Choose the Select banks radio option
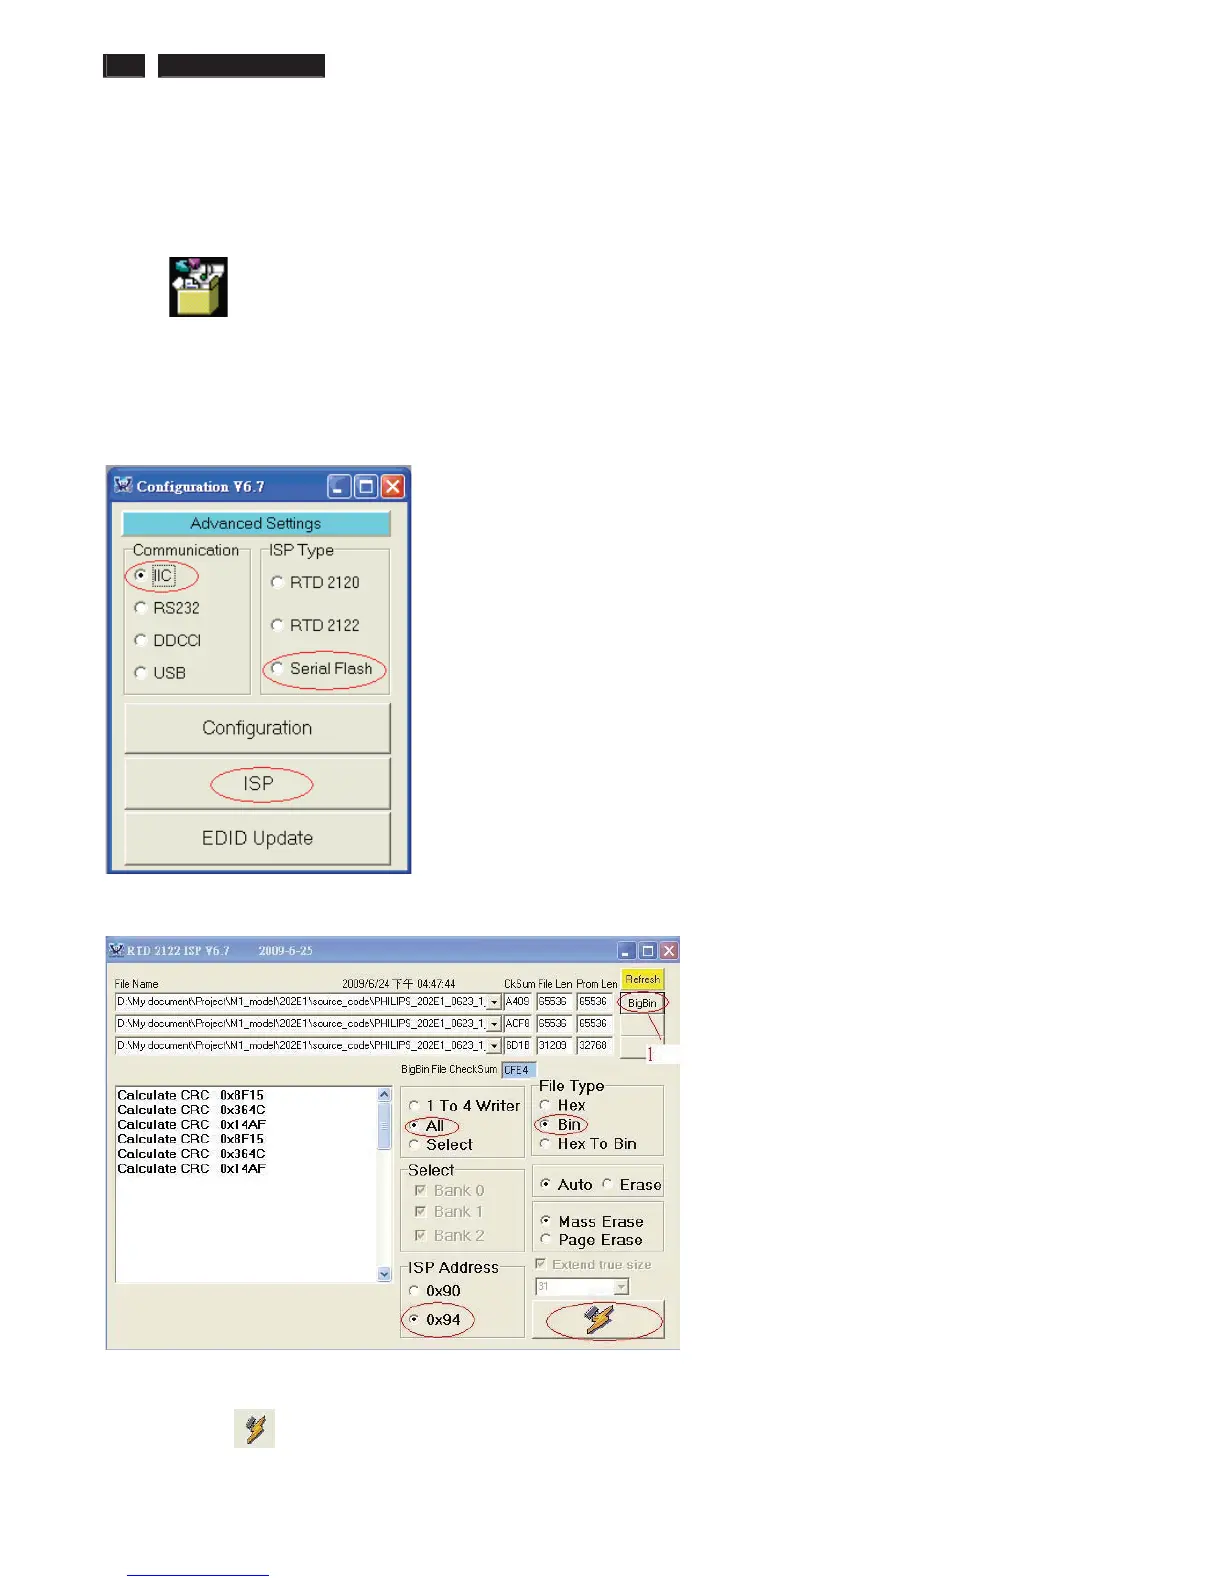 pos(440,1145)
